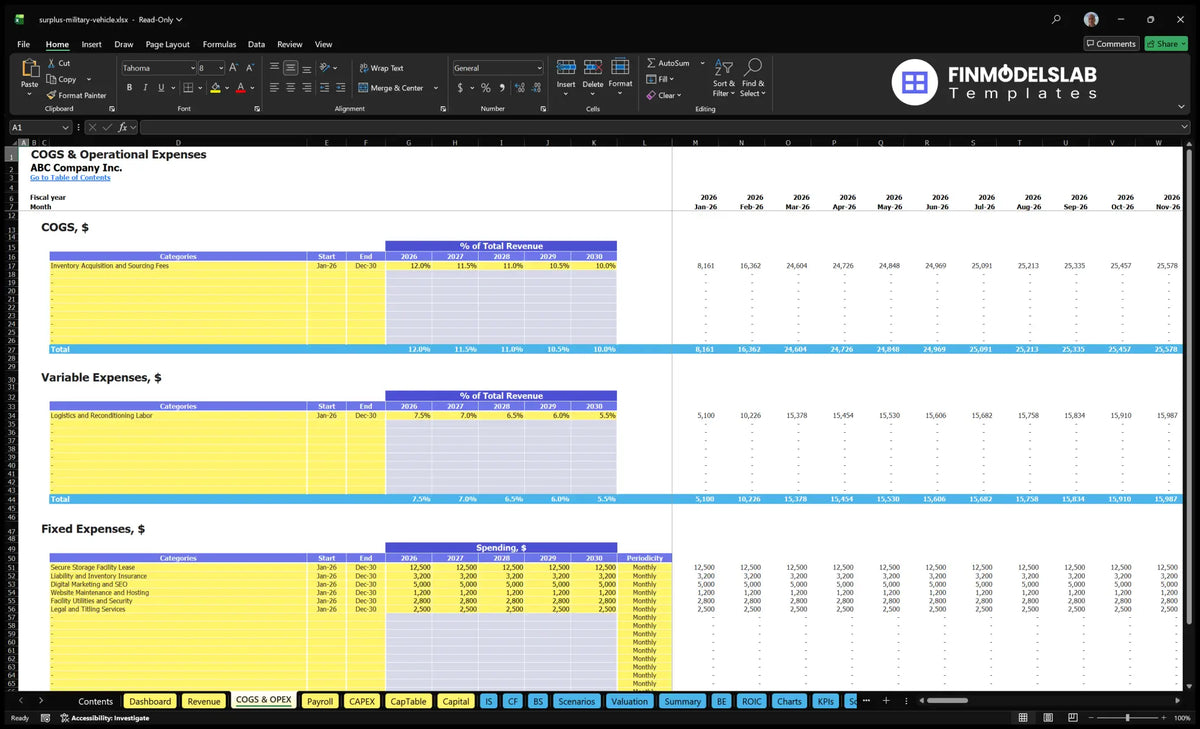Top align cell content
The width and height of the screenshot is (1200, 729).
tap(274, 68)
